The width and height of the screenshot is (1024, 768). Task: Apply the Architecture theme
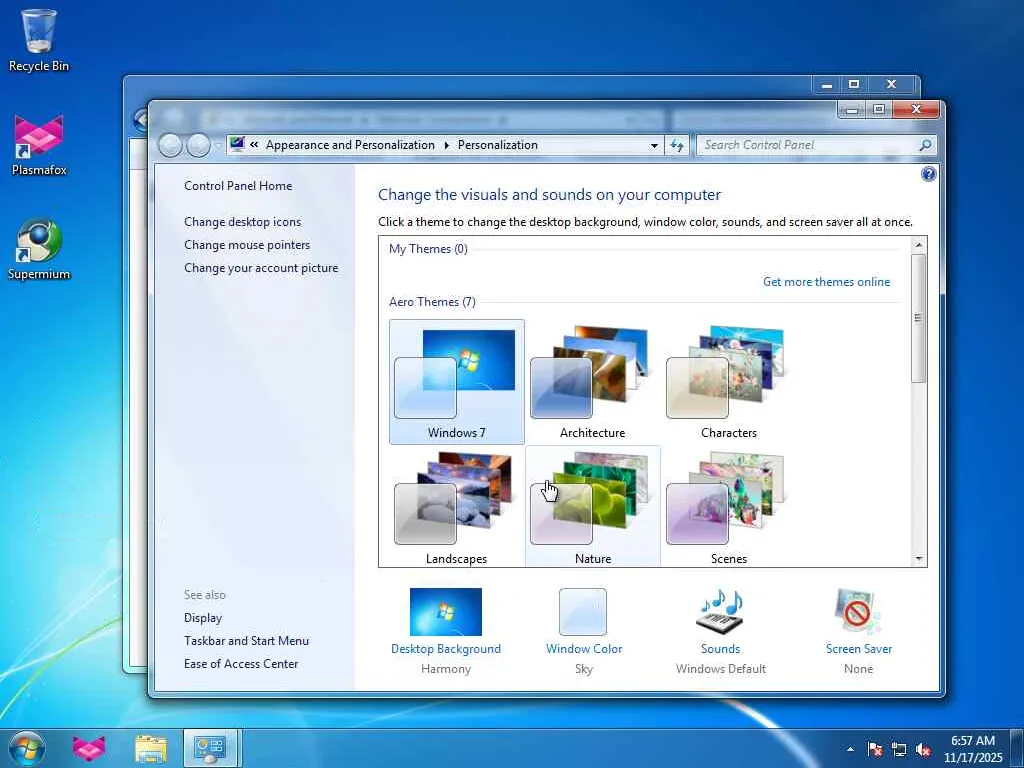(592, 382)
